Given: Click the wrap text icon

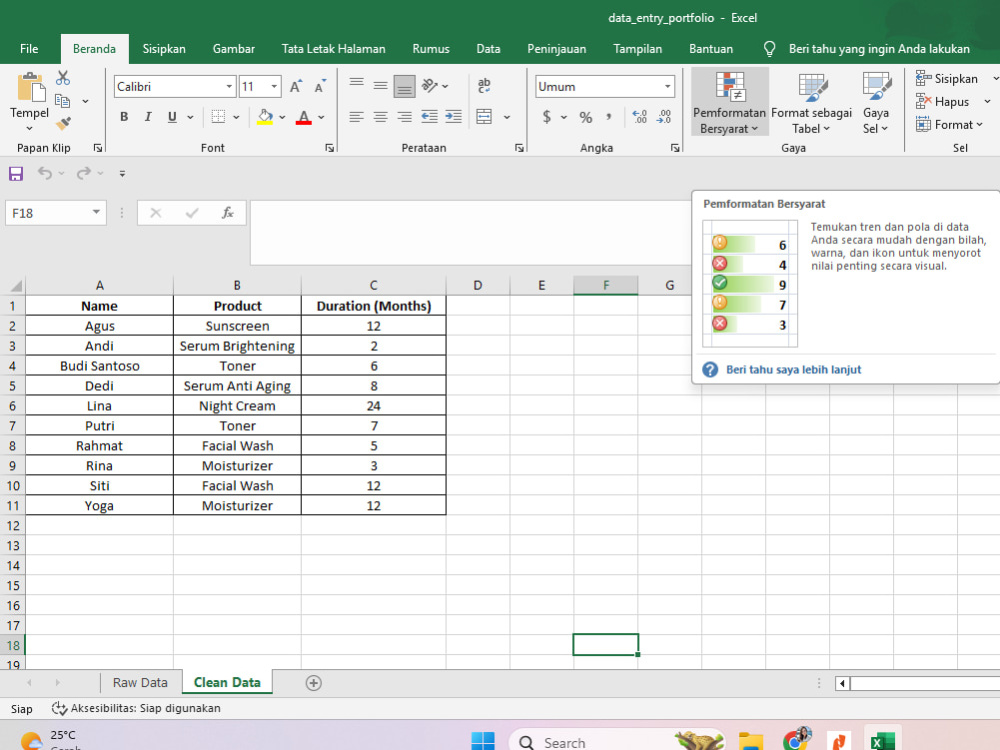Looking at the screenshot, I should (x=484, y=85).
